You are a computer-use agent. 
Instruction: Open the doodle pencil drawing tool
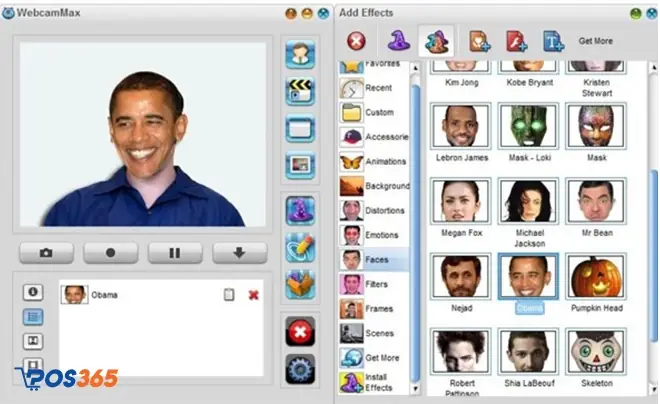coord(300,247)
